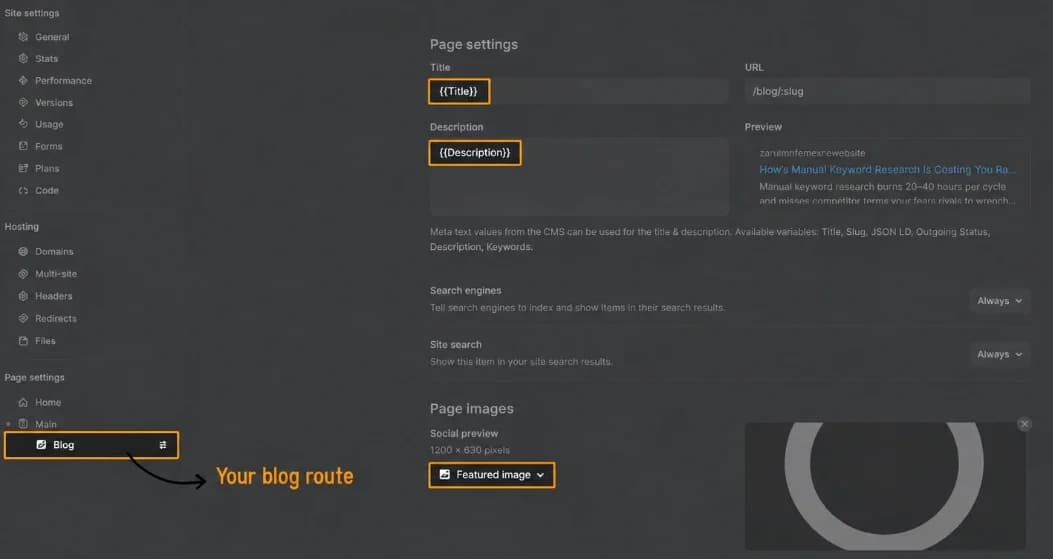The image size is (1053, 559).
Task: Open Featured image dropdown
Action: tap(492, 474)
